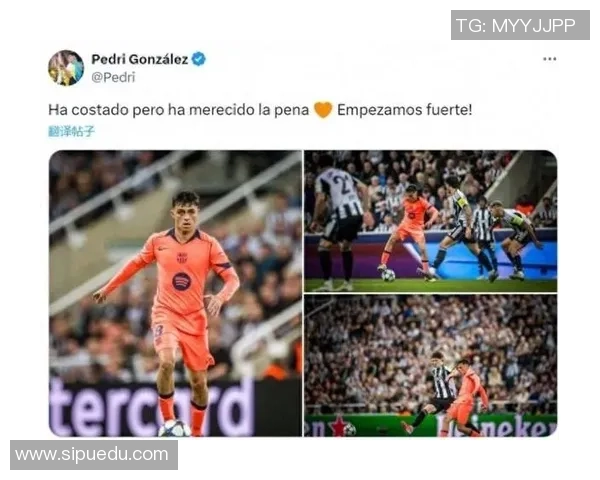Click the blue verified badge

coord(199,59)
